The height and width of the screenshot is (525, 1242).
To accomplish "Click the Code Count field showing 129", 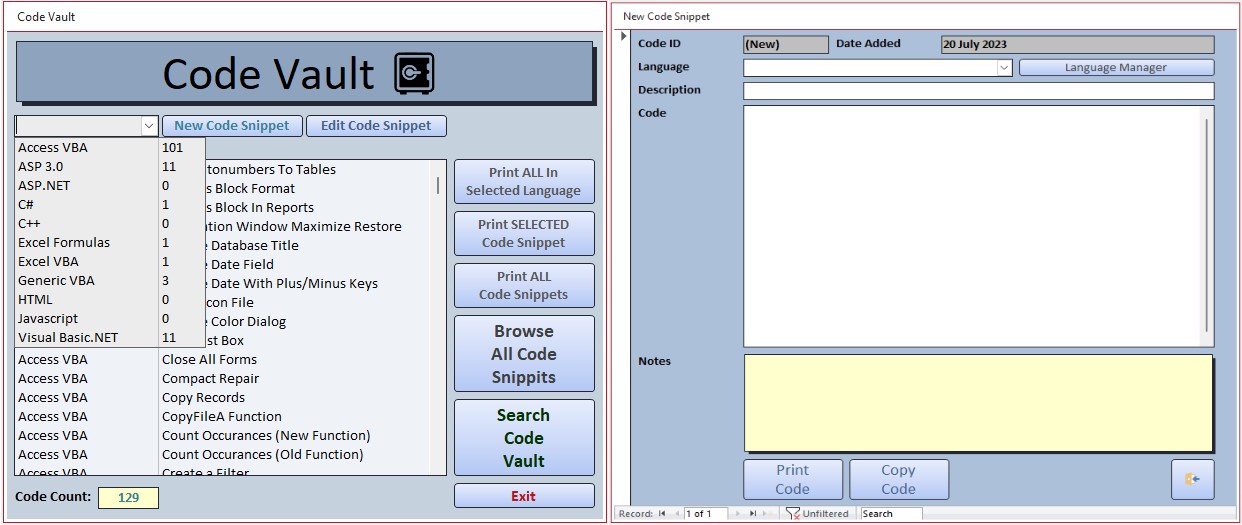I will pyautogui.click(x=128, y=497).
